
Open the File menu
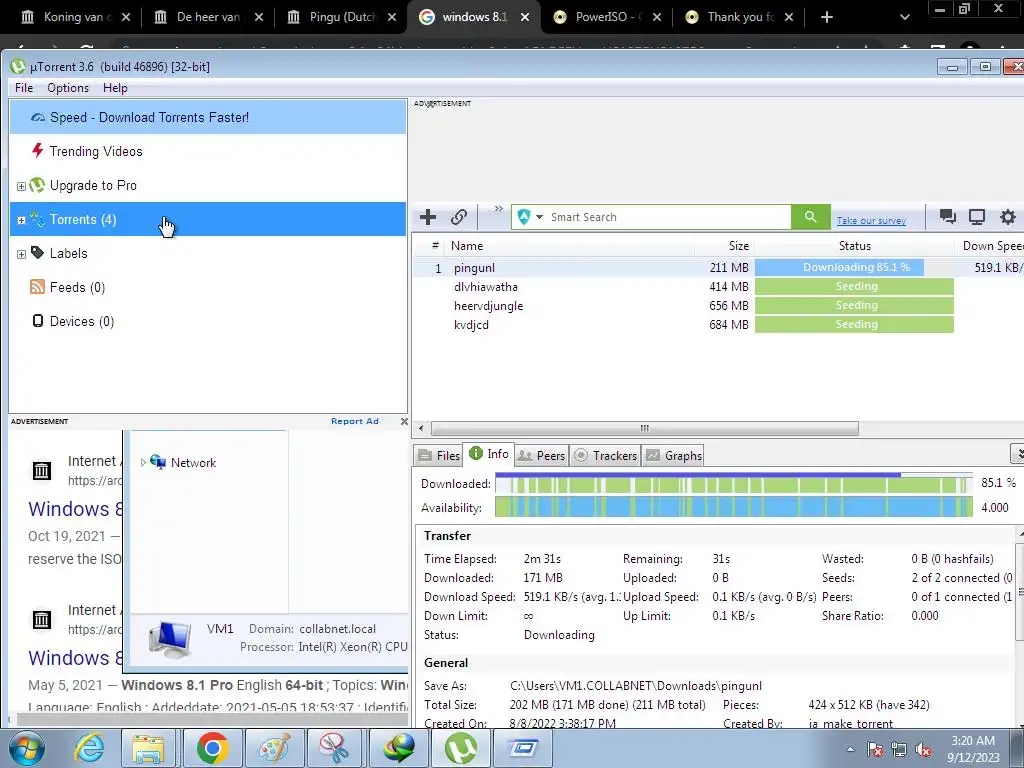(x=24, y=88)
